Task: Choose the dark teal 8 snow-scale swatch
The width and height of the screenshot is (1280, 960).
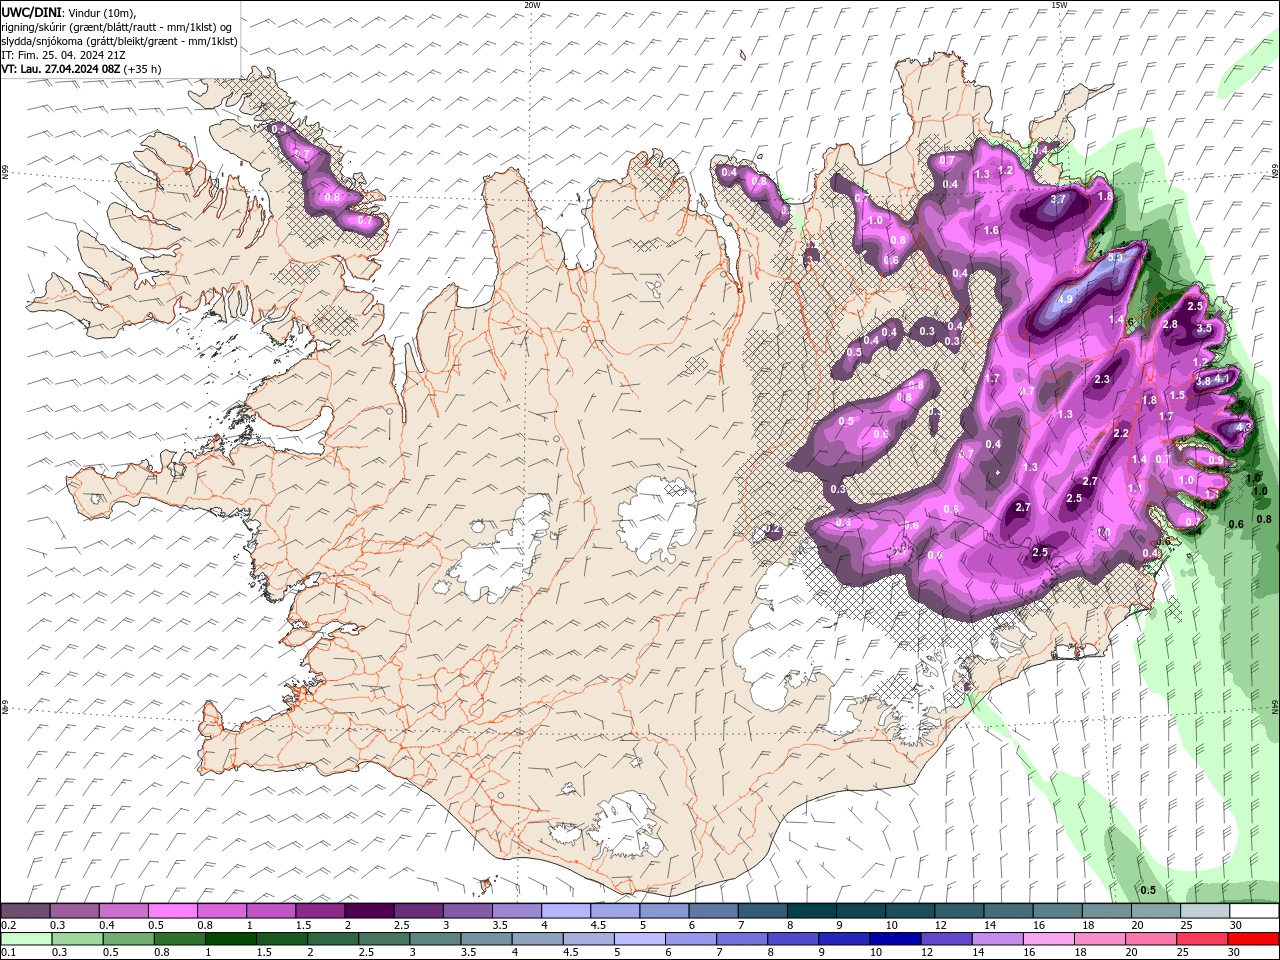Action: (x=811, y=912)
